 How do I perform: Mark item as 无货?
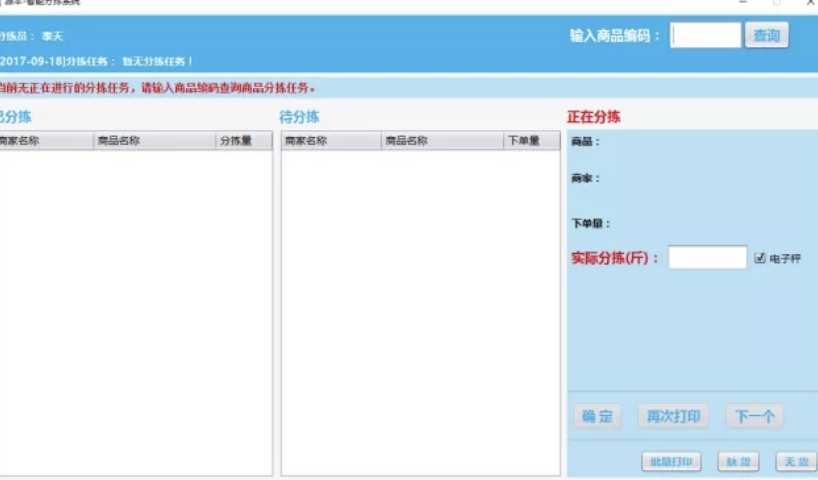coord(796,461)
